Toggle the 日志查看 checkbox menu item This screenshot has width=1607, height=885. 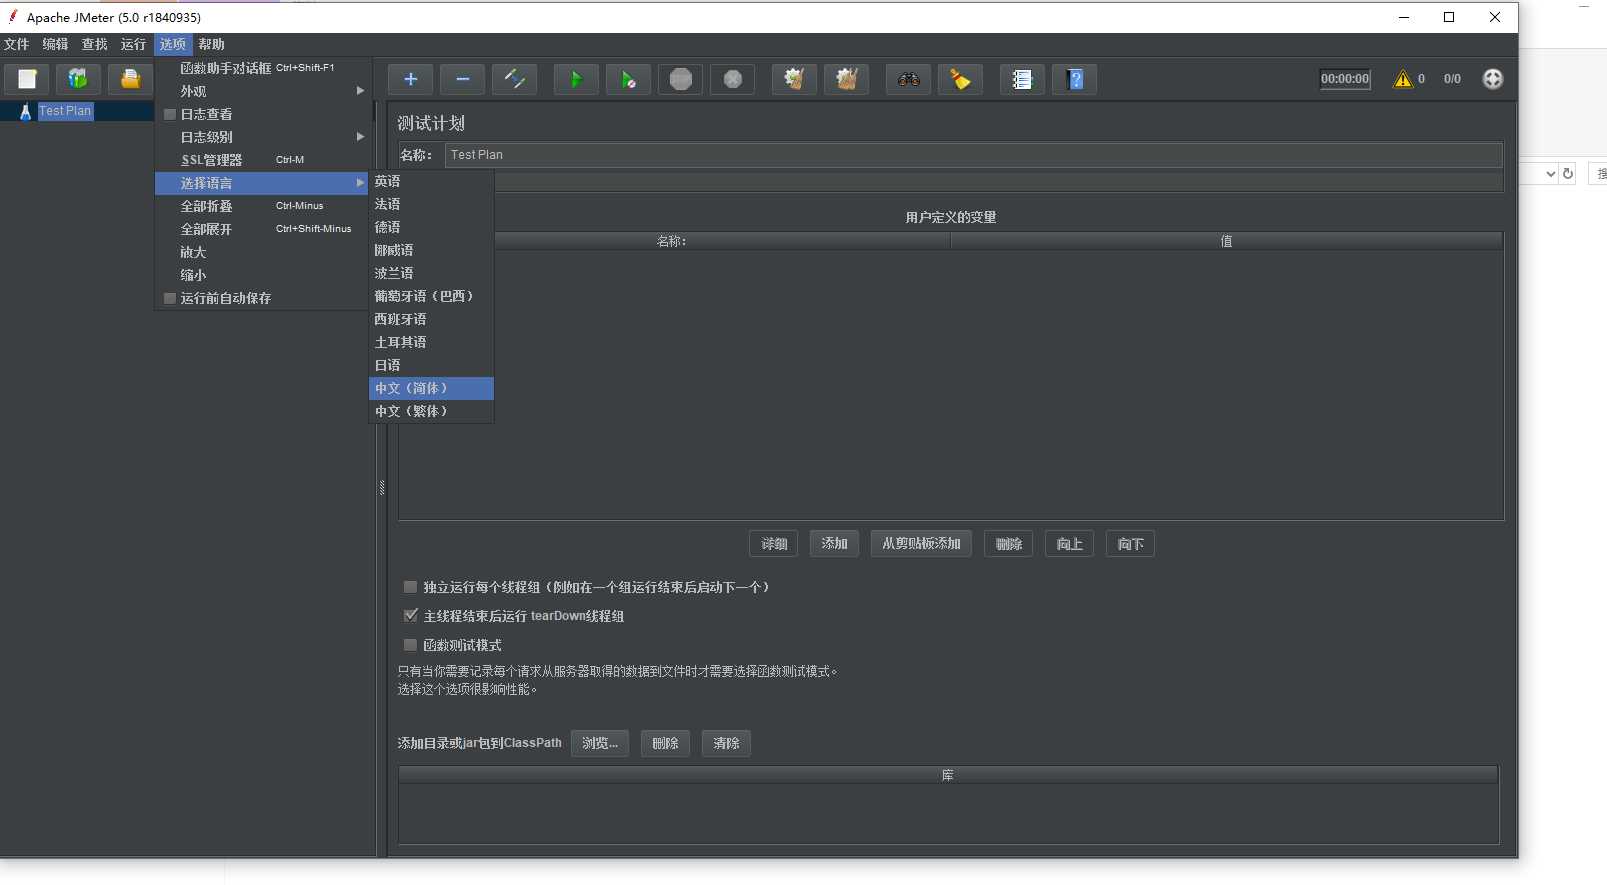[262, 114]
